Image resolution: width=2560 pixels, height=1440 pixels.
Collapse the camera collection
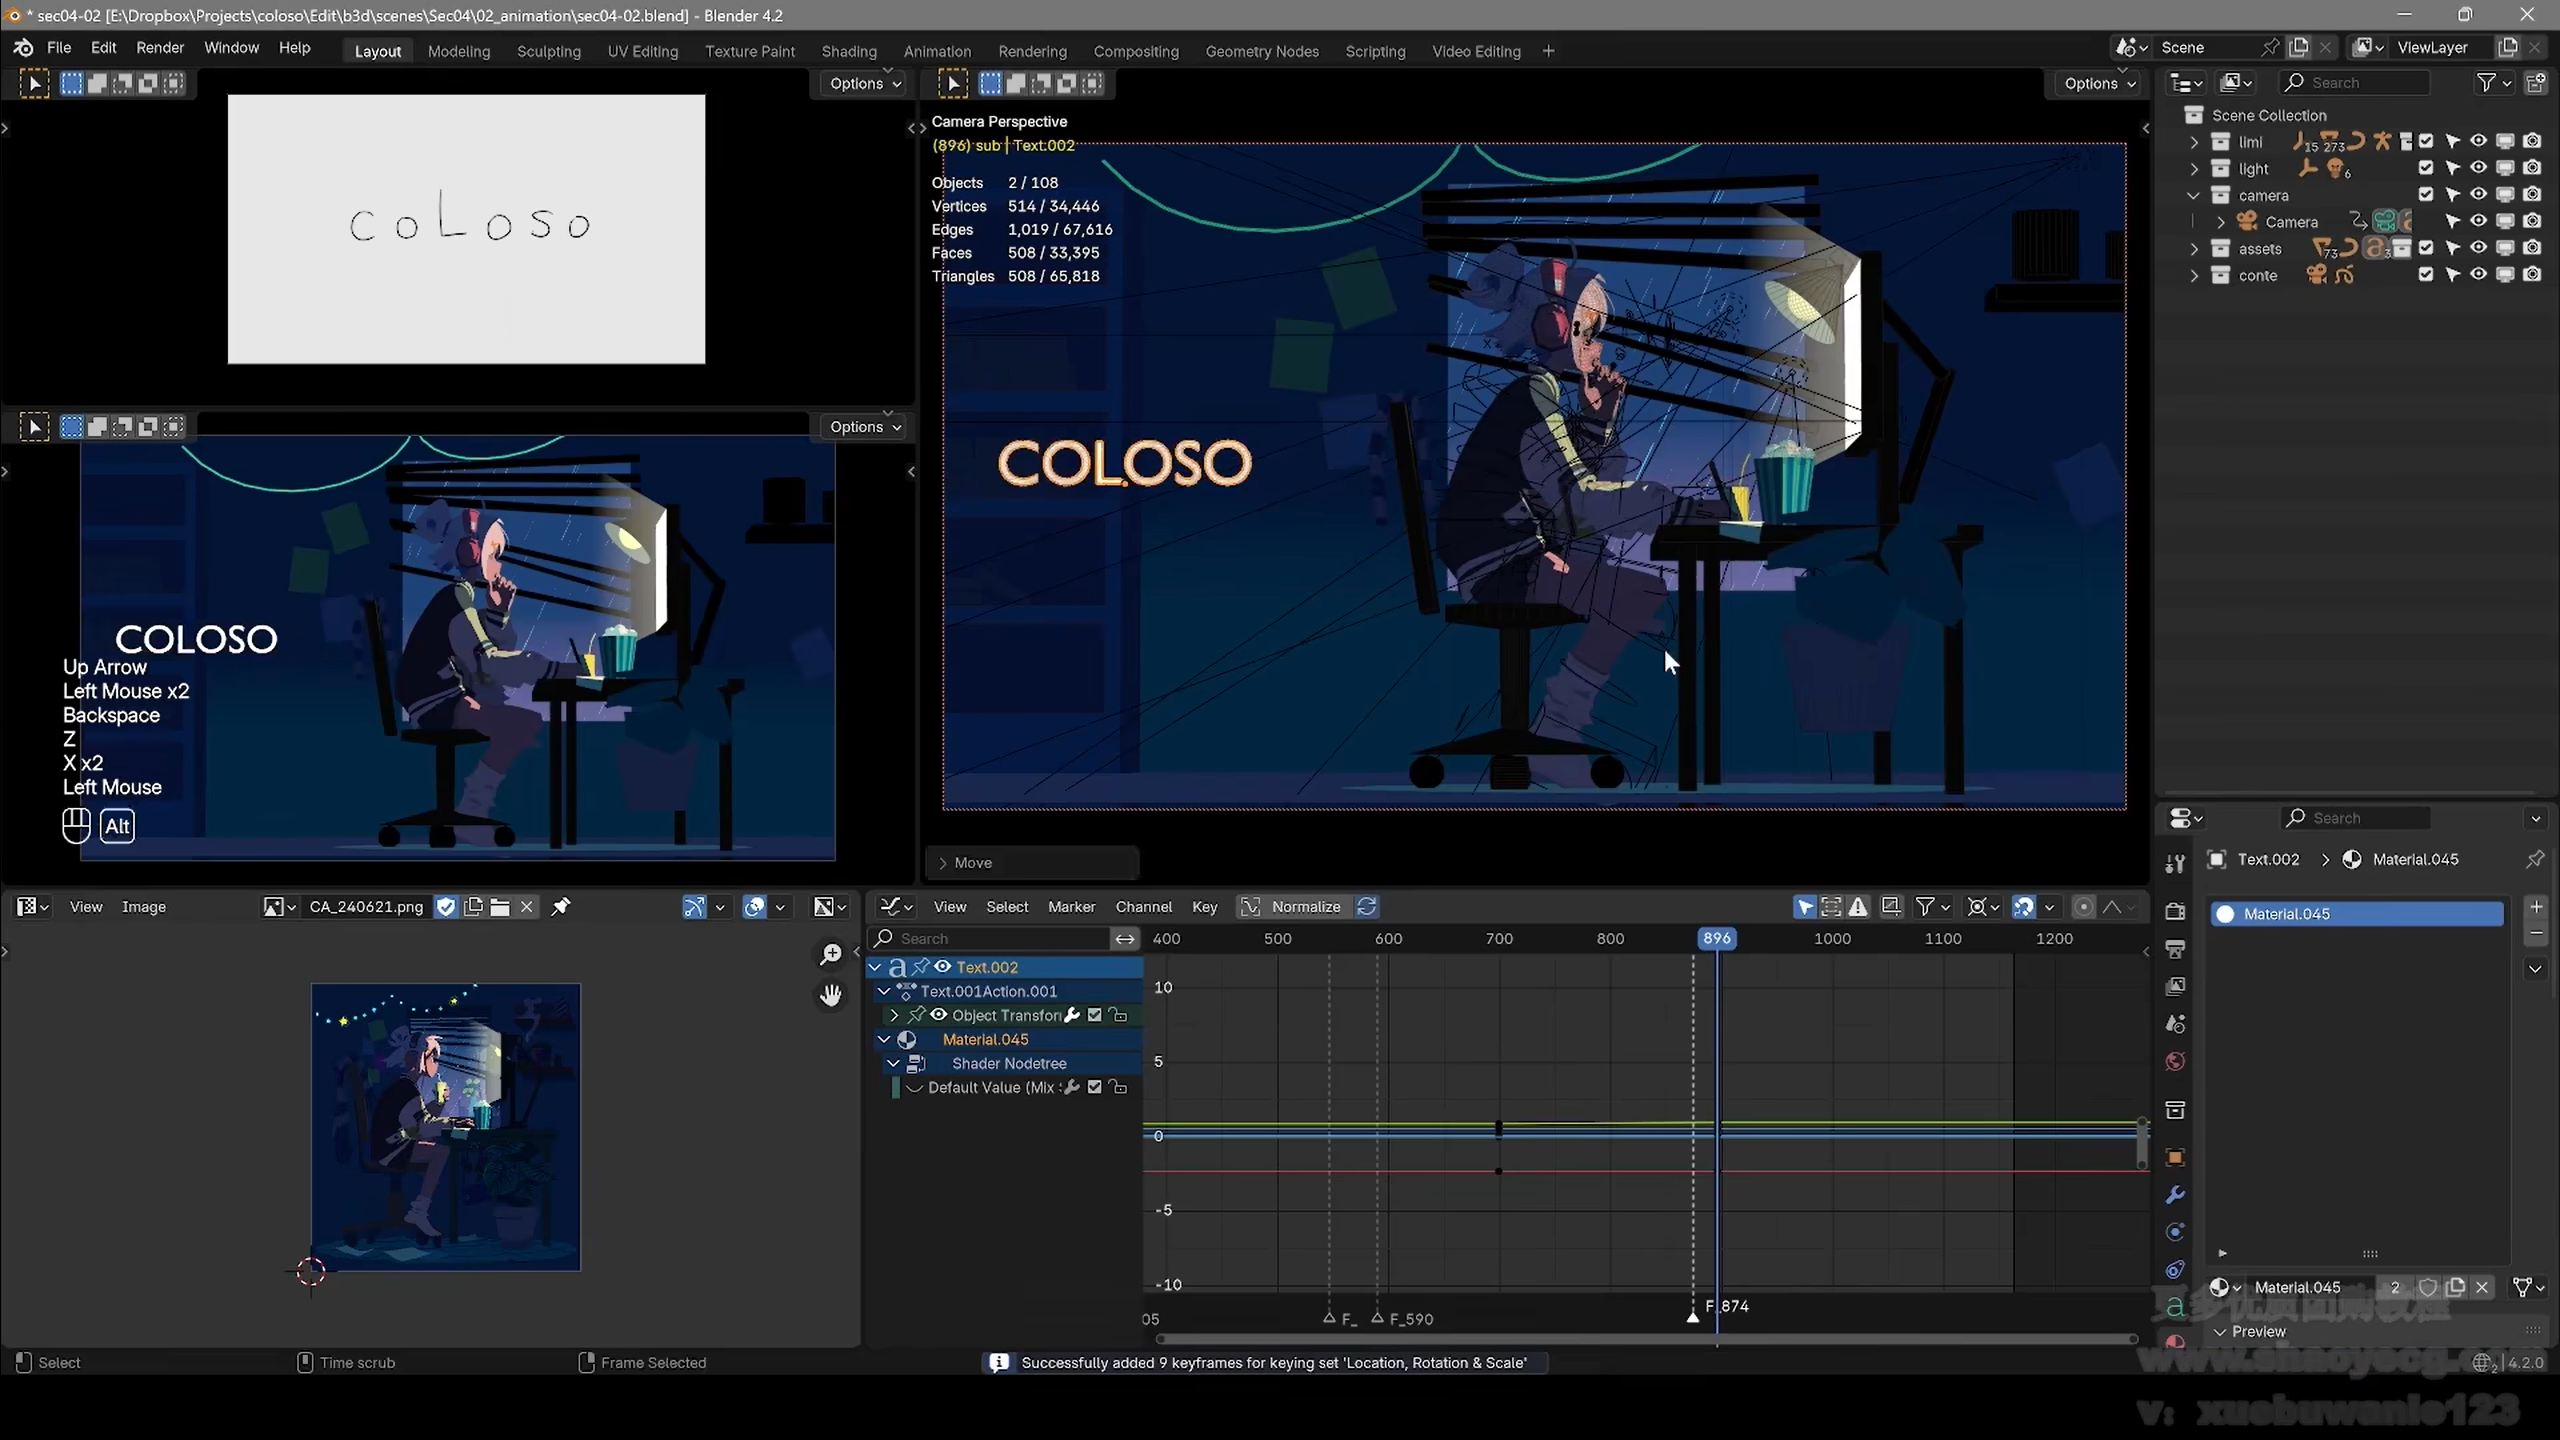point(2194,196)
